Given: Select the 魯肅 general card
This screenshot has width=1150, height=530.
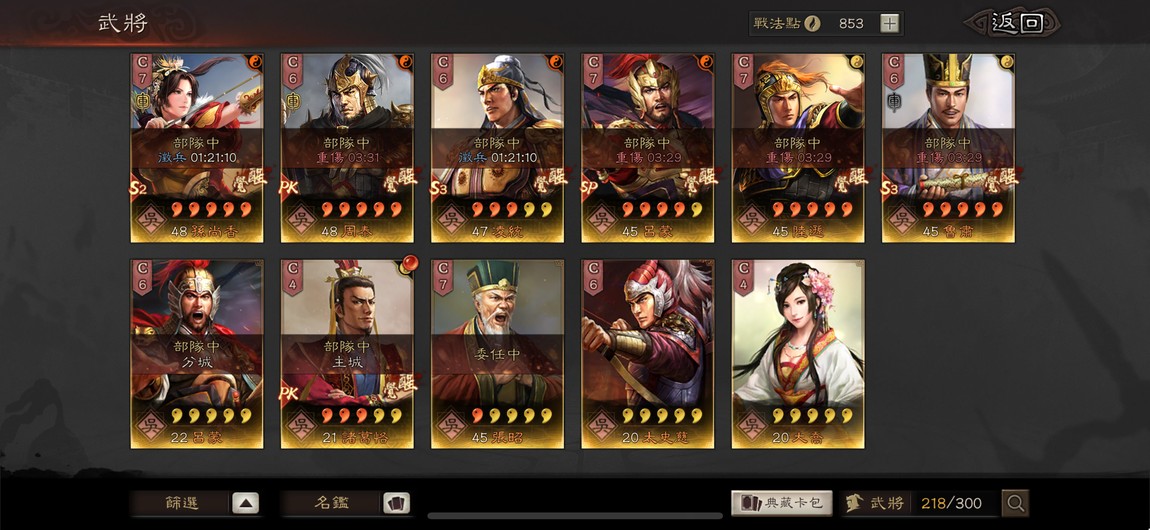Looking at the screenshot, I should click(948, 148).
